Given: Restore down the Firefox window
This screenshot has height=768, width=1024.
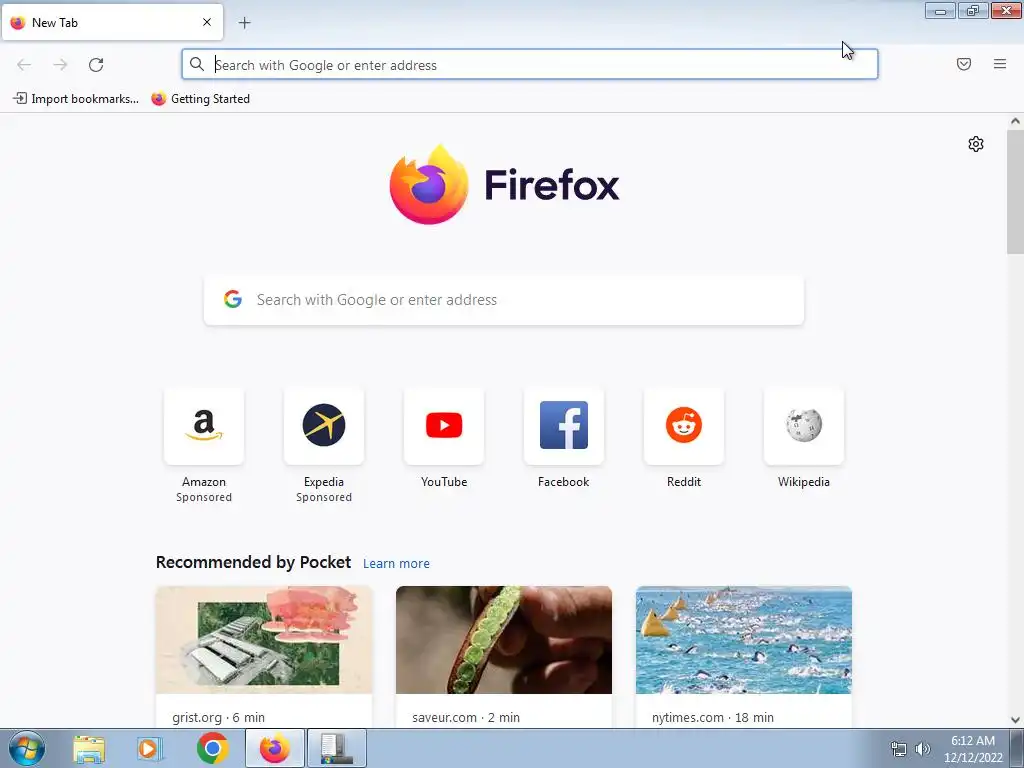Looking at the screenshot, I should (973, 10).
